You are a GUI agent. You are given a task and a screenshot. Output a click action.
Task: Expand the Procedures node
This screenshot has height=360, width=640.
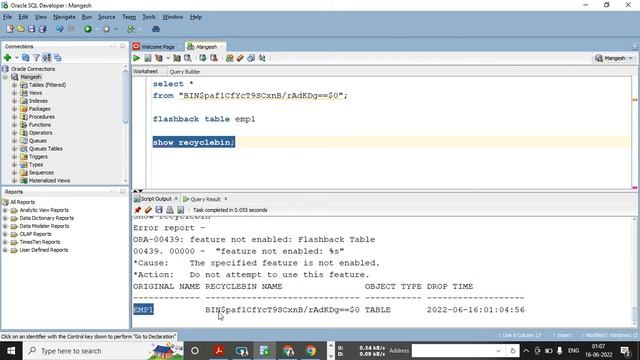[14, 117]
